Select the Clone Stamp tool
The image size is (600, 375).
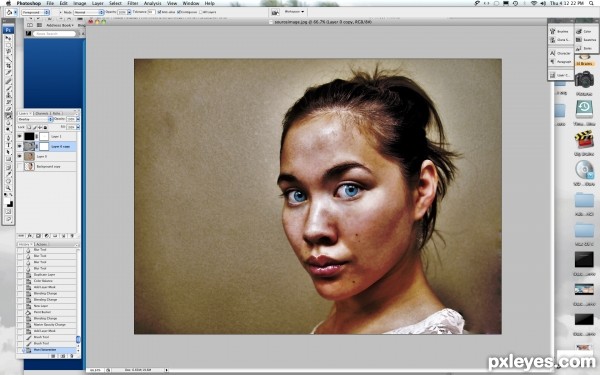click(x=8, y=95)
